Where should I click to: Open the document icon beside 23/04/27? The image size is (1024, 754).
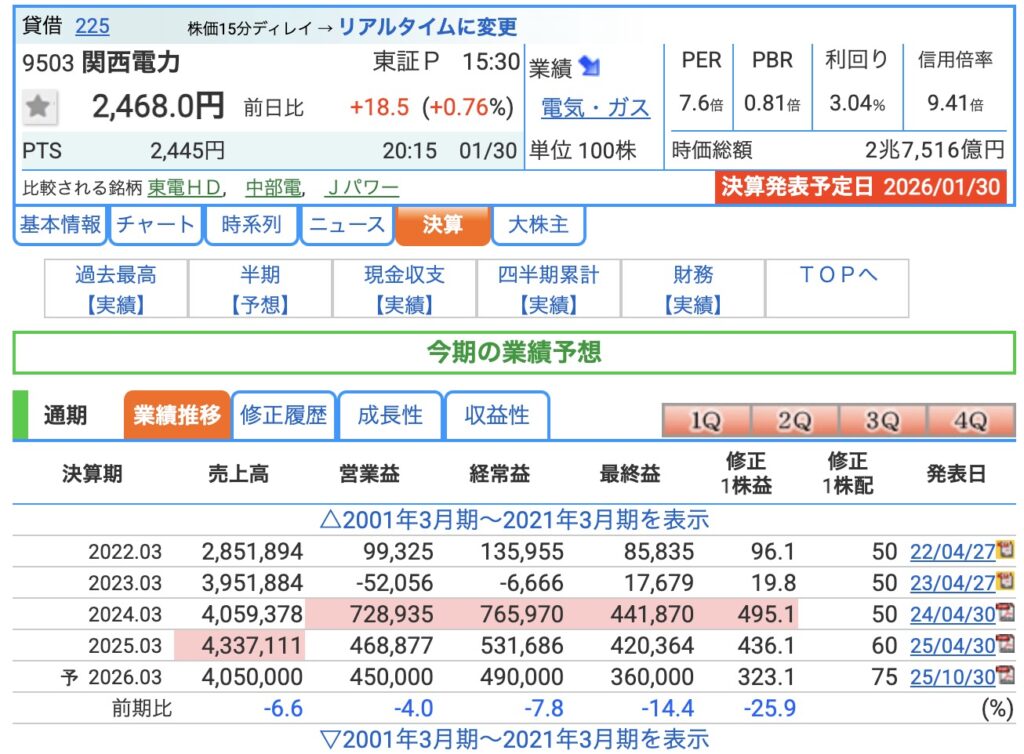(1006, 582)
